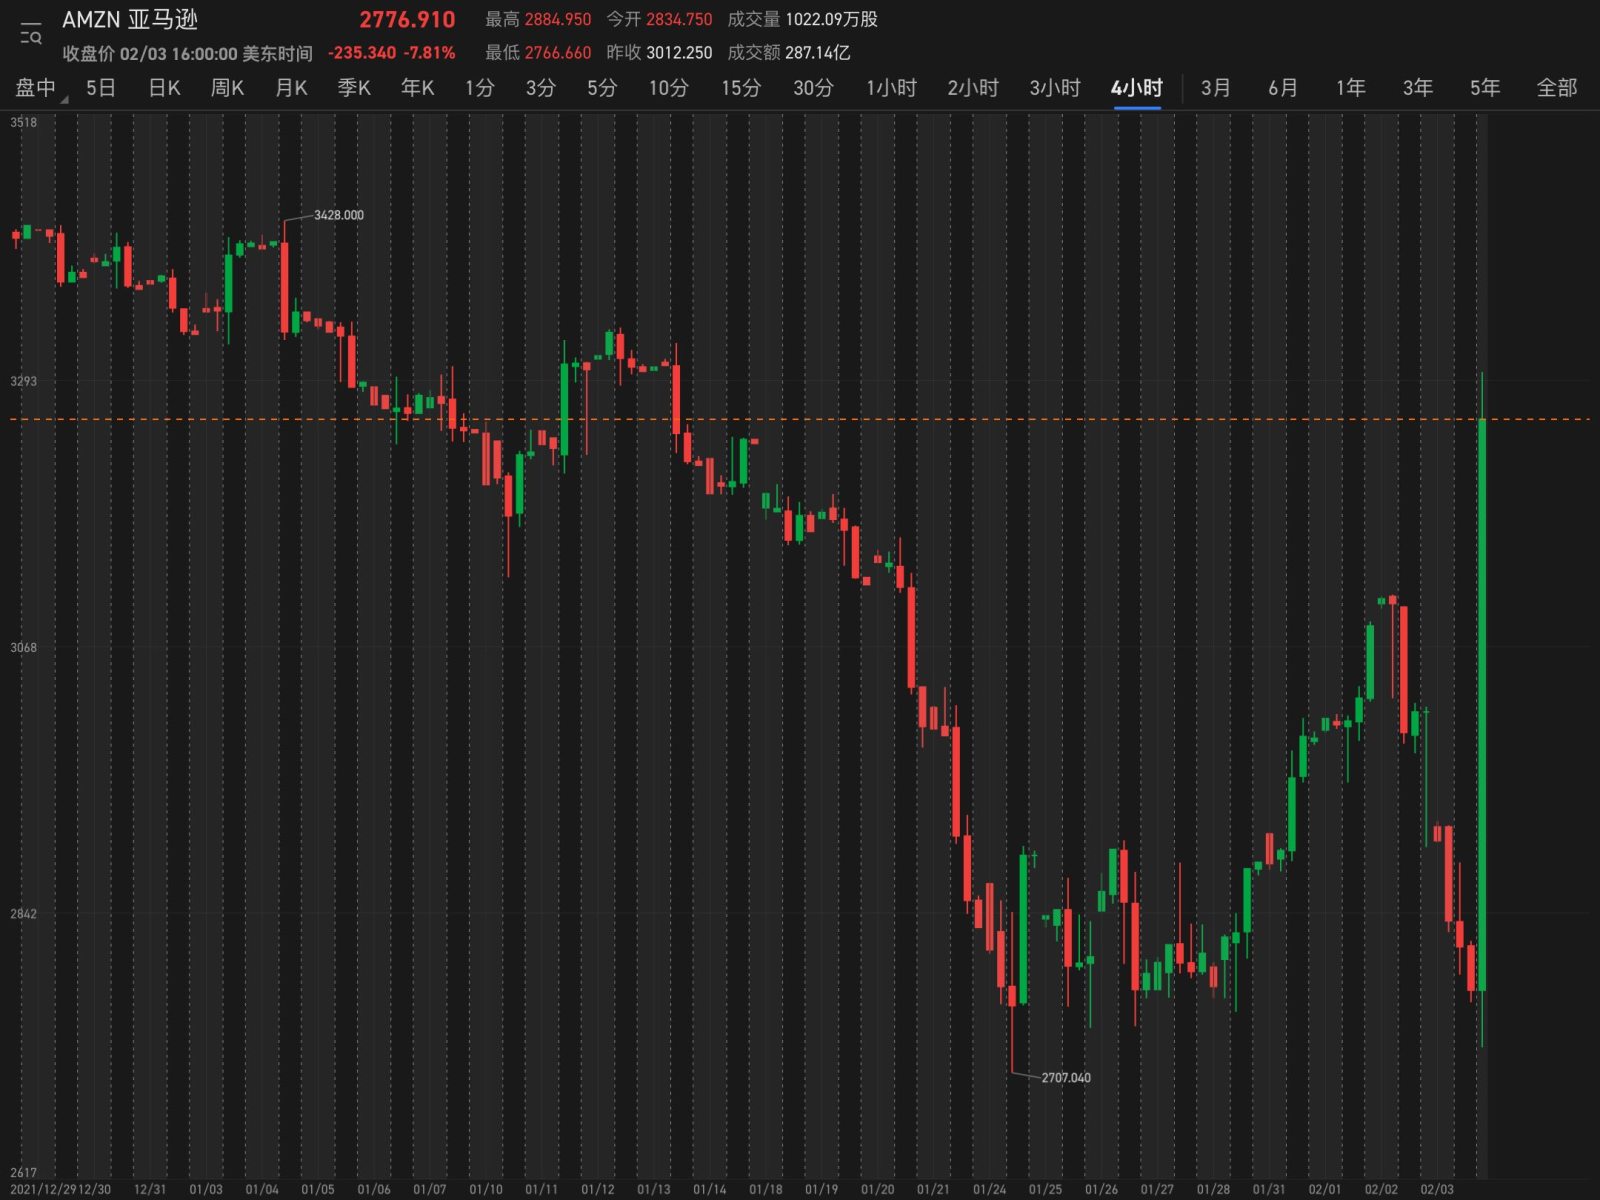1600x1200 pixels.
Task: Set the range to 全部
Action: click(1557, 88)
